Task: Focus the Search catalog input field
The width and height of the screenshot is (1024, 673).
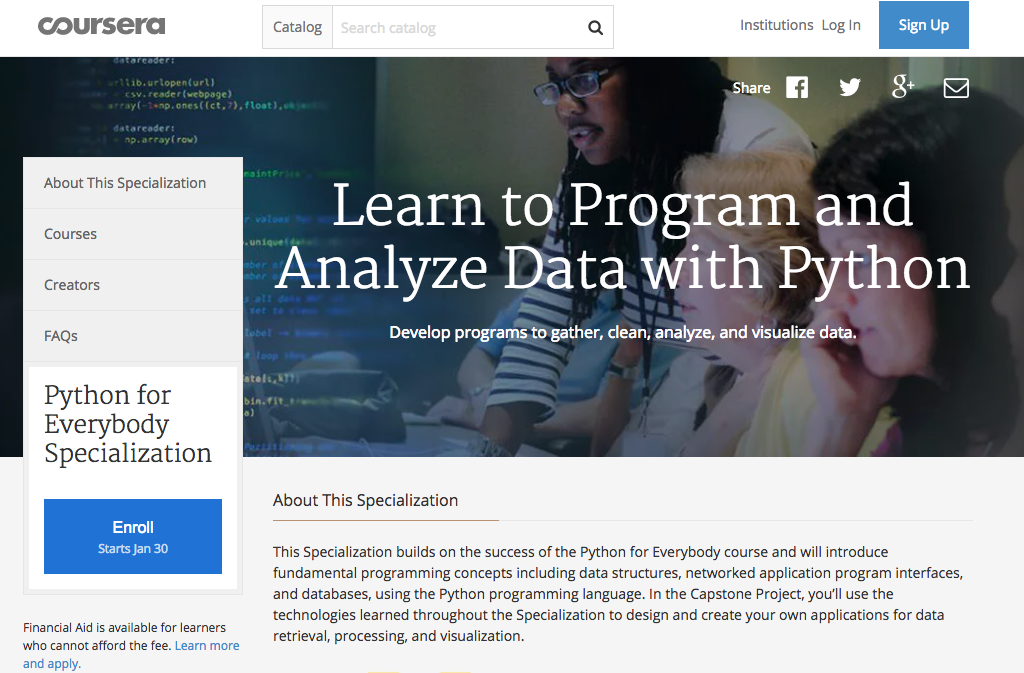Action: tap(455, 28)
